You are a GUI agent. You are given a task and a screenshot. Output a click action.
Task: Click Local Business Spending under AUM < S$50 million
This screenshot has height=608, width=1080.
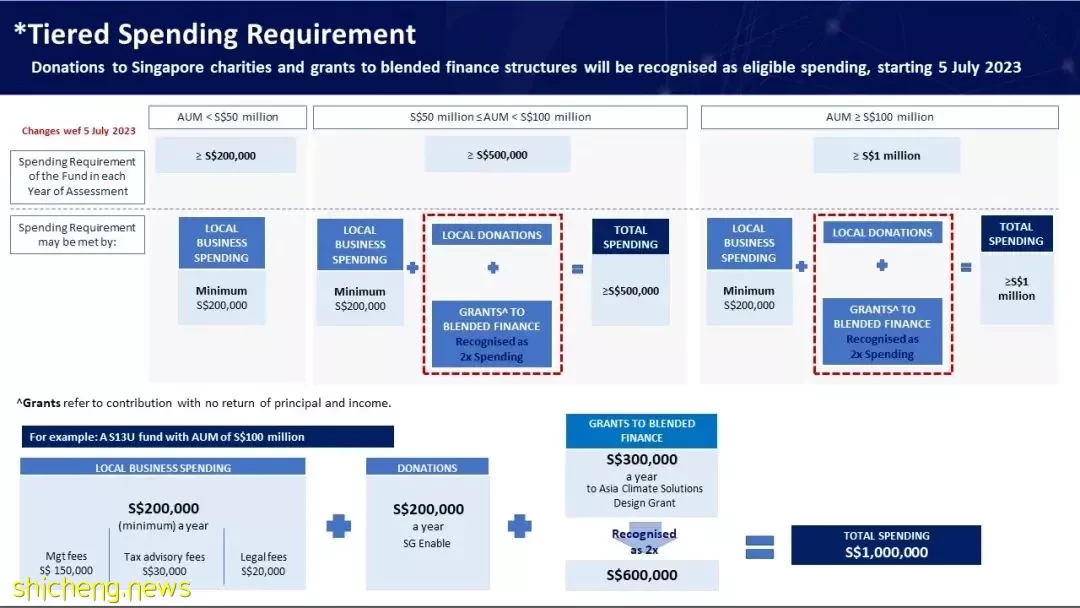(221, 243)
